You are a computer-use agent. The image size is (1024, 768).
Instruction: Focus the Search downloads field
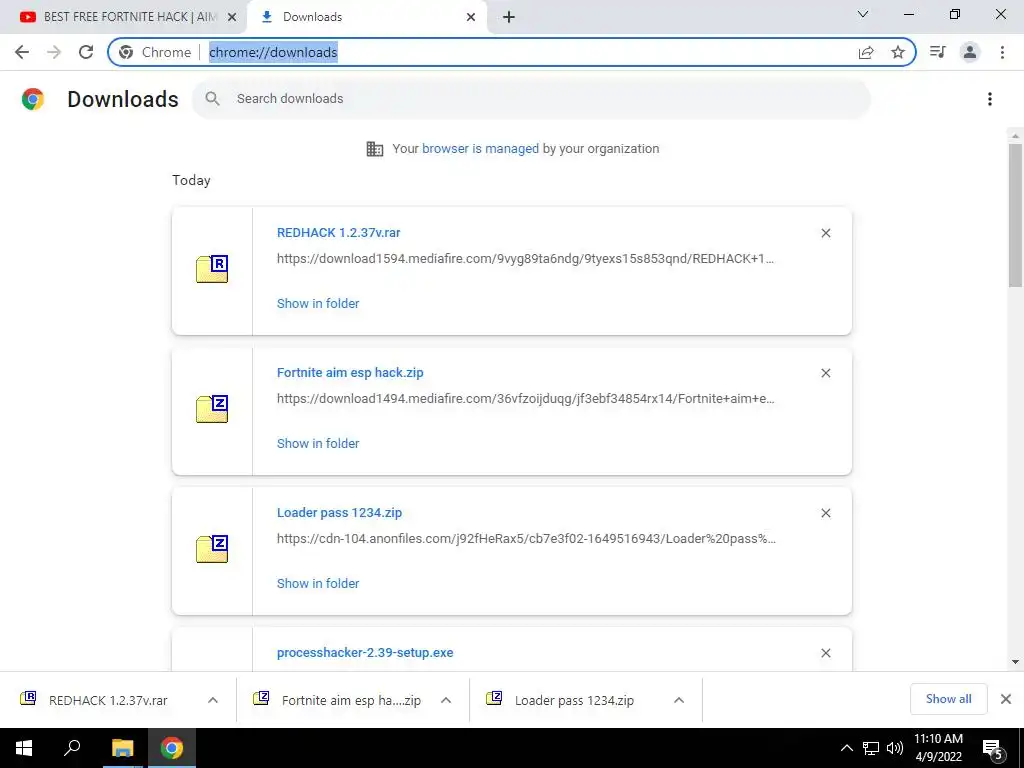(531, 99)
